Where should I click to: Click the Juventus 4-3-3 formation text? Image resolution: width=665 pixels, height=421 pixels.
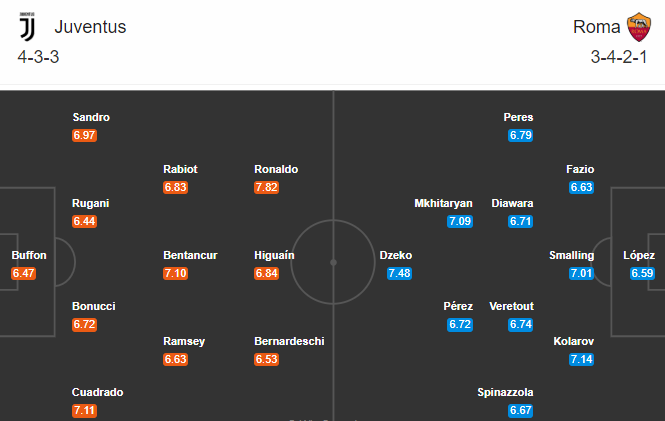38,57
